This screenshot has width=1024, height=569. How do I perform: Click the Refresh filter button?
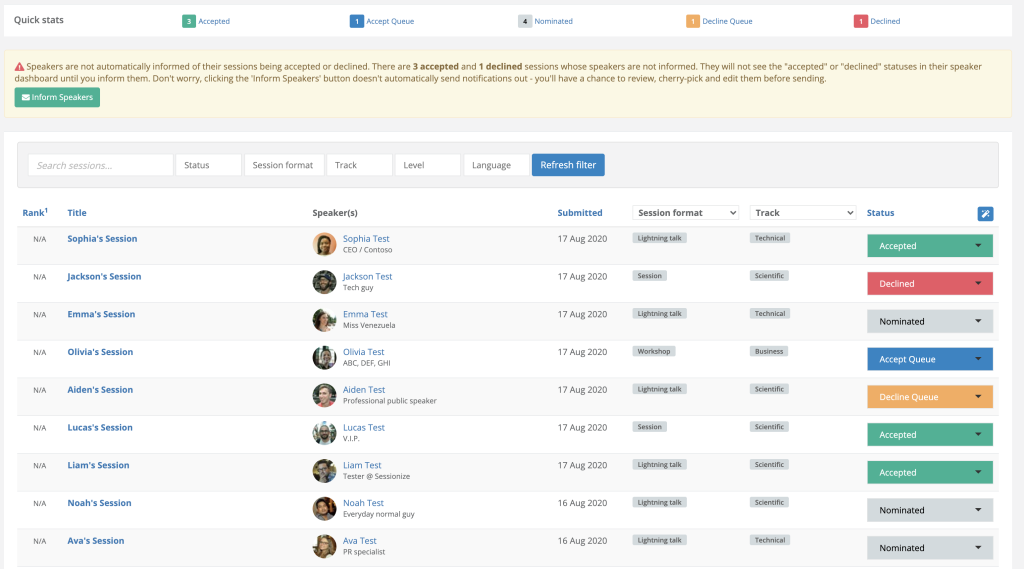(x=568, y=165)
